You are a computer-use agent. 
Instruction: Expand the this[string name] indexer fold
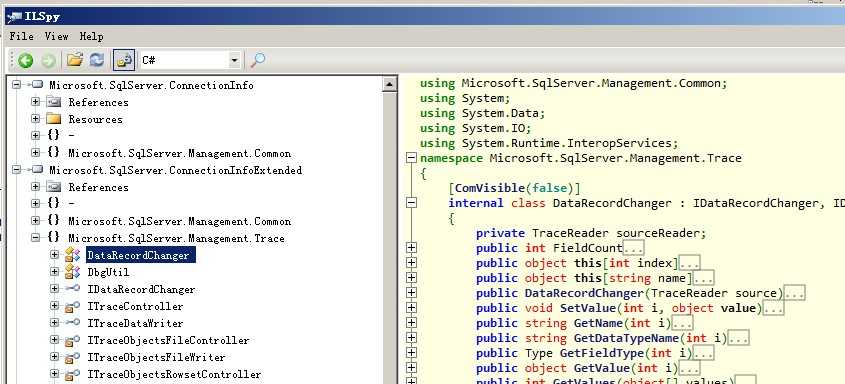(411, 278)
